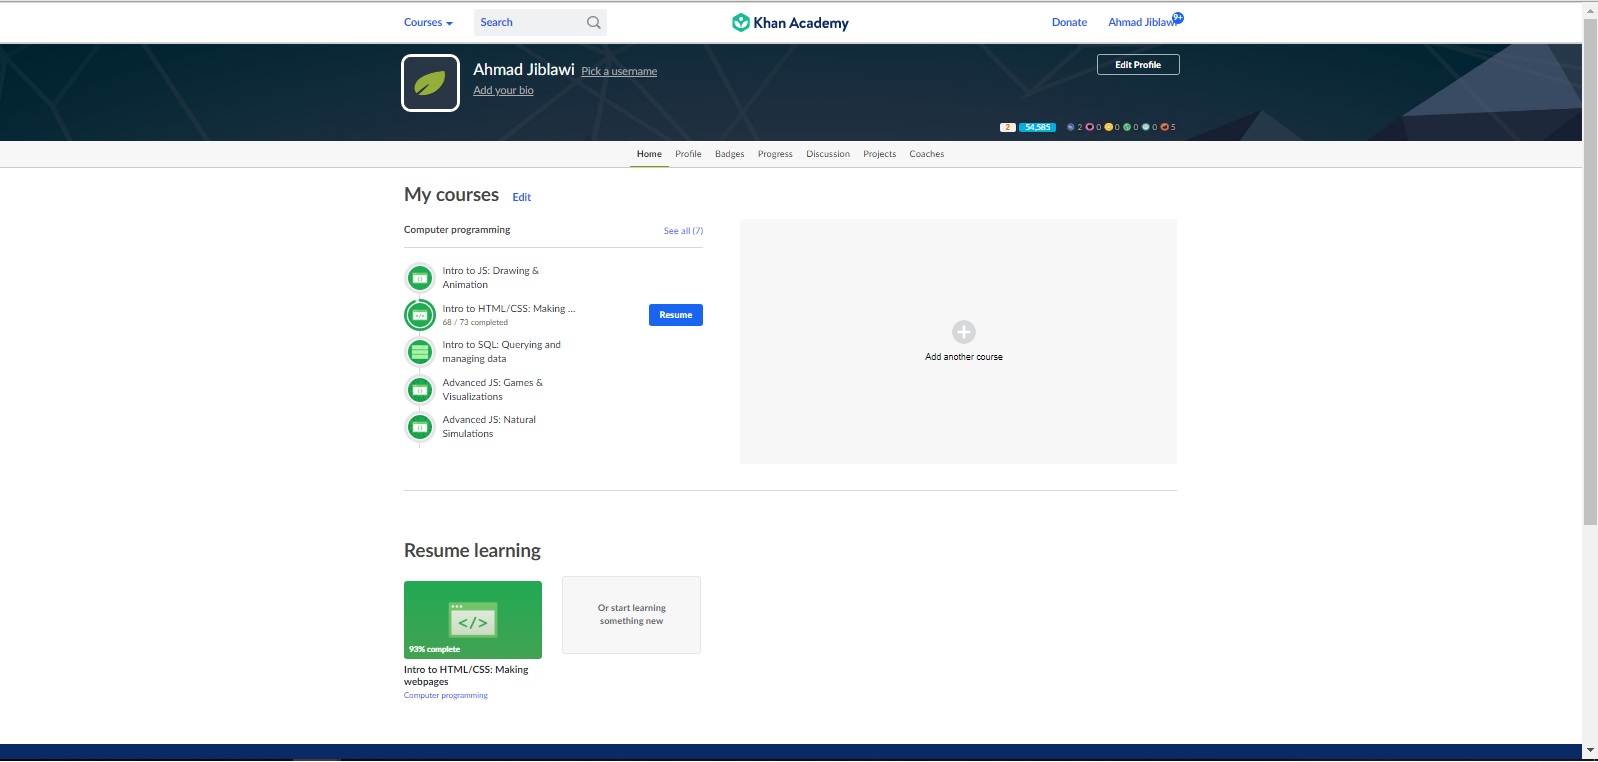Click Edit next to My courses
Screen dimensions: 1598x762
[x=522, y=197]
